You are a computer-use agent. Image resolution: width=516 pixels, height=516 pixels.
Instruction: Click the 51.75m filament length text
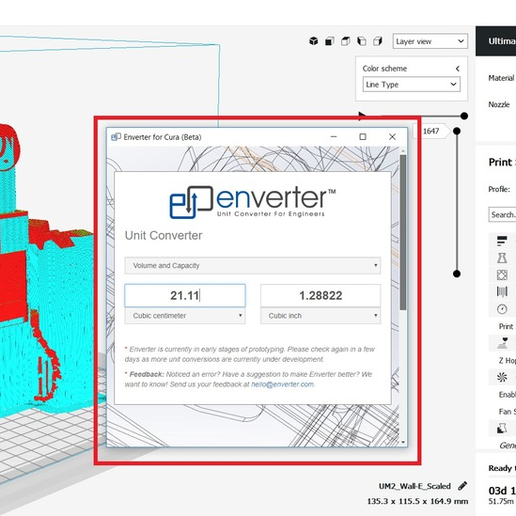pyautogui.click(x=501, y=501)
